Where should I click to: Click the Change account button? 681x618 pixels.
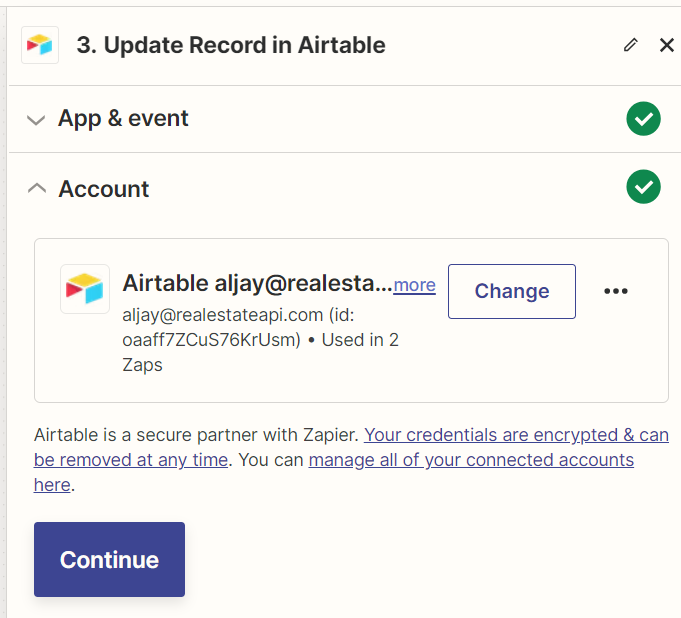(x=512, y=291)
